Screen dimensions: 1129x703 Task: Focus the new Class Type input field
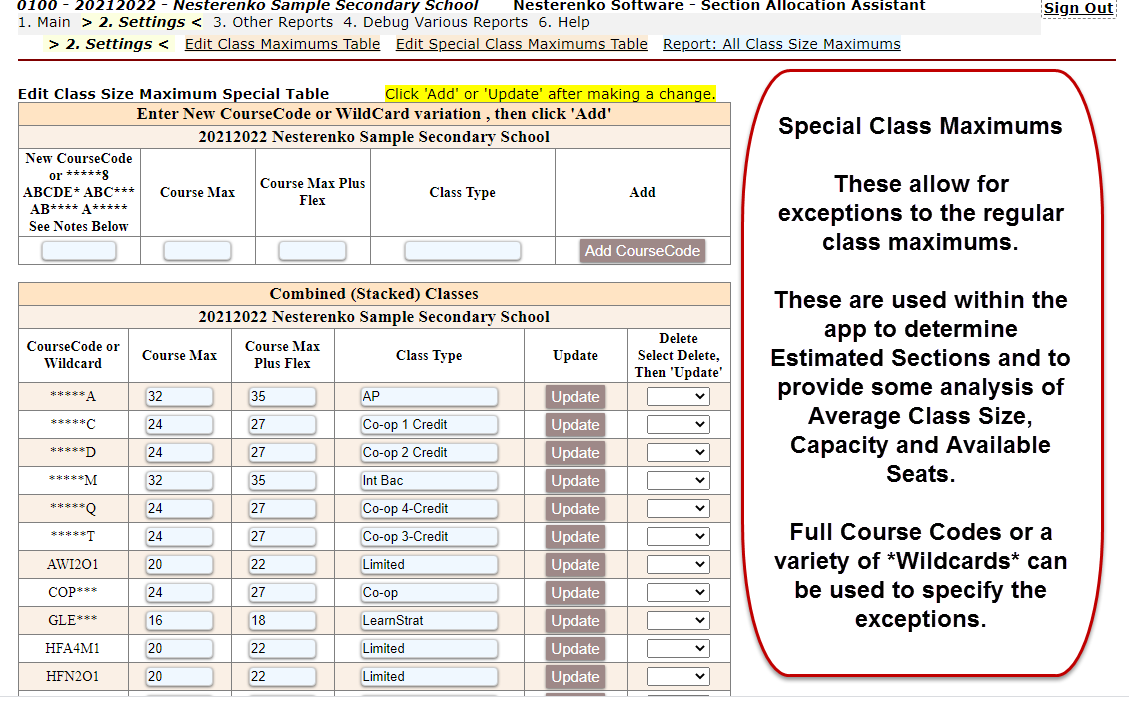(x=462, y=251)
